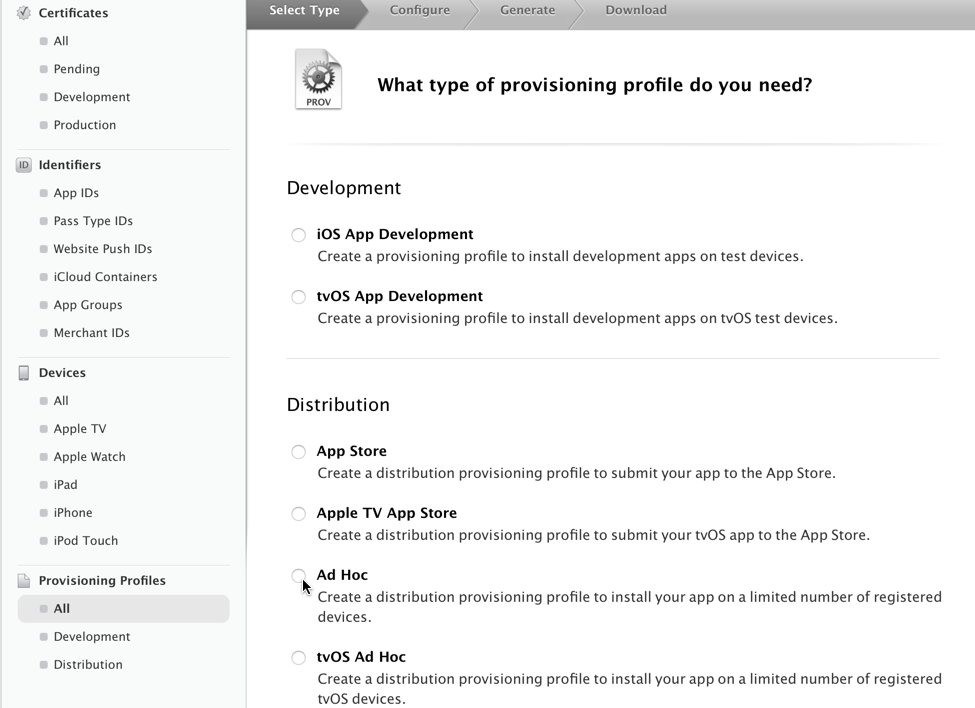The image size is (975, 708).
Task: Open Pending certificates
Action: tap(77, 69)
